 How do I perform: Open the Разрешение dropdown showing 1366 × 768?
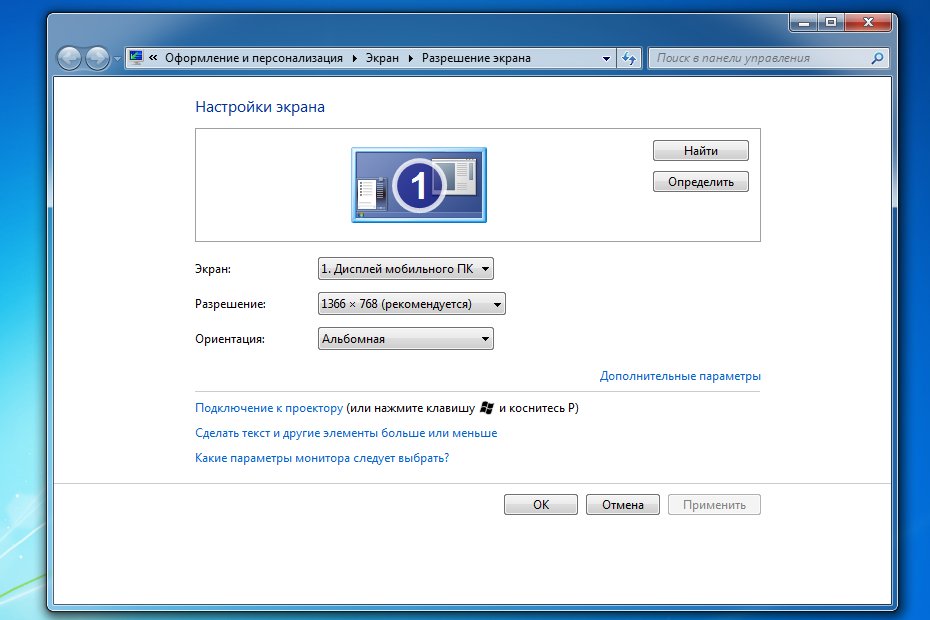coord(411,304)
